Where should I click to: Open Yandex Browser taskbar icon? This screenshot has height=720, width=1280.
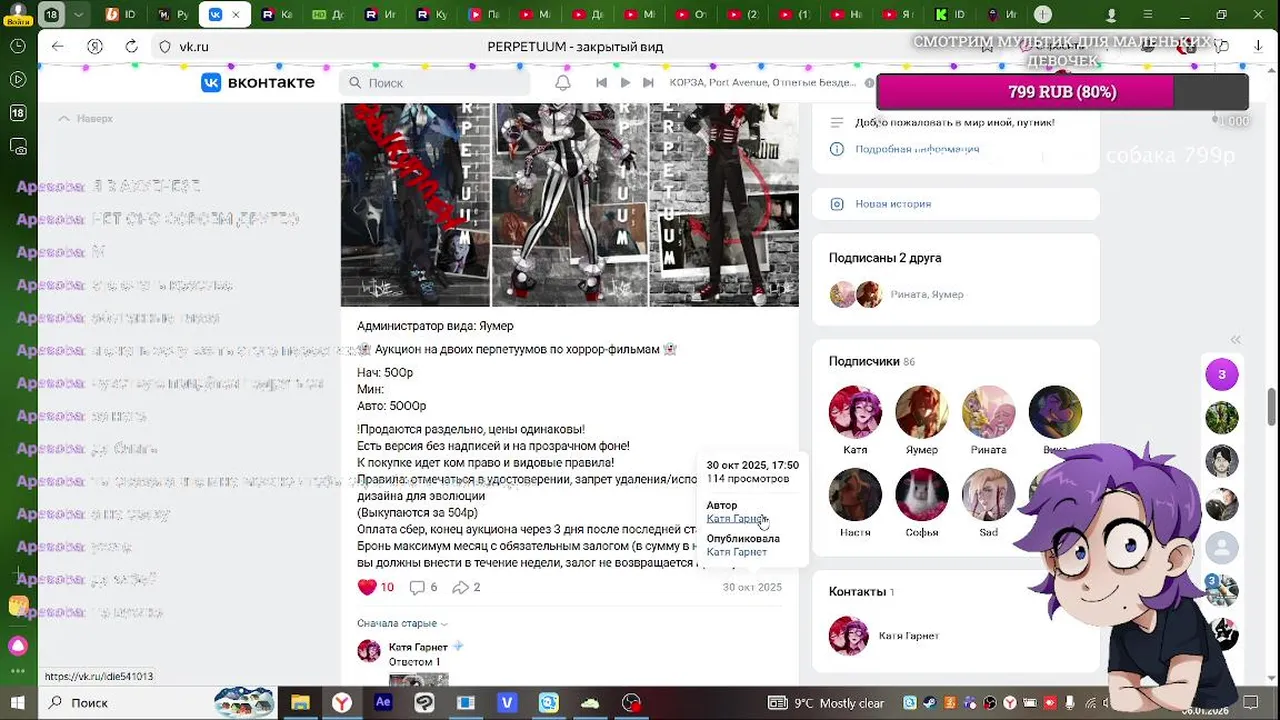coord(342,703)
